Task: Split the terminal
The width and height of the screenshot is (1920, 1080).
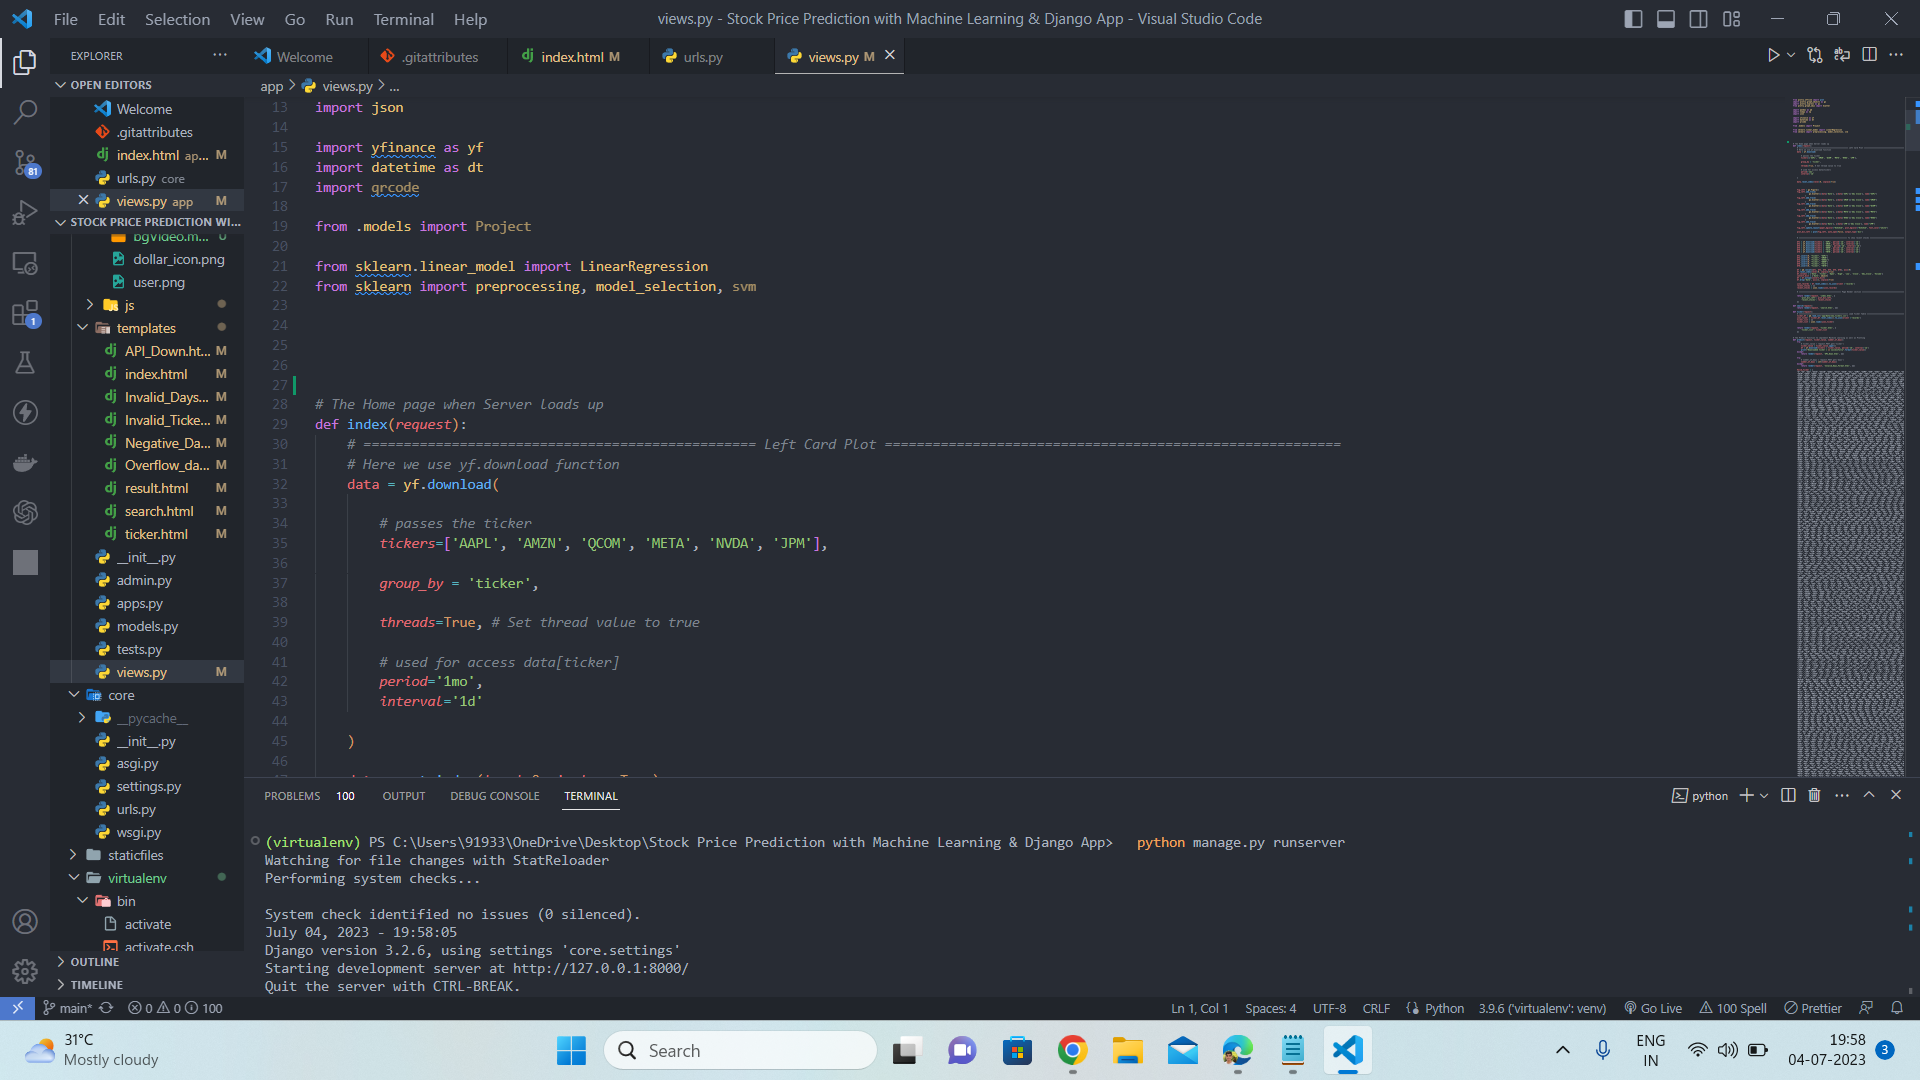Action: click(1788, 795)
